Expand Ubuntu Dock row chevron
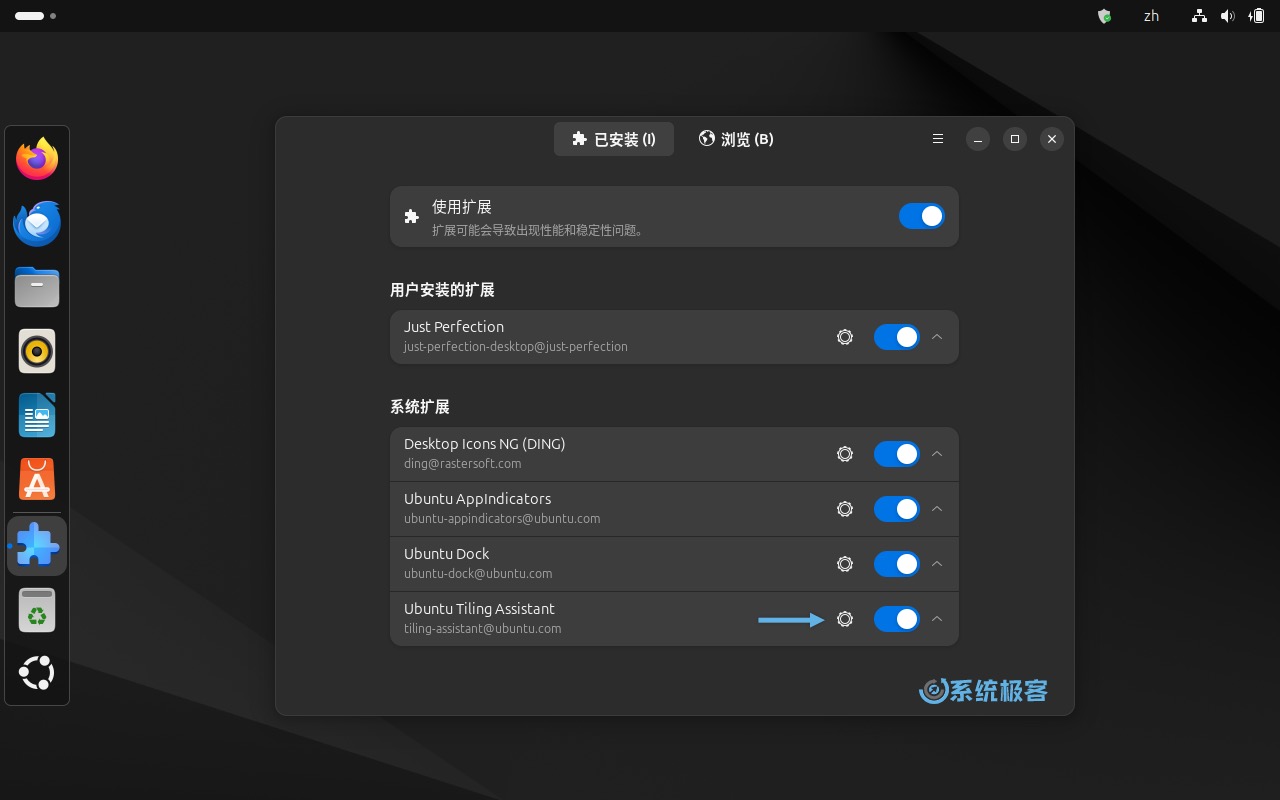 pos(937,564)
